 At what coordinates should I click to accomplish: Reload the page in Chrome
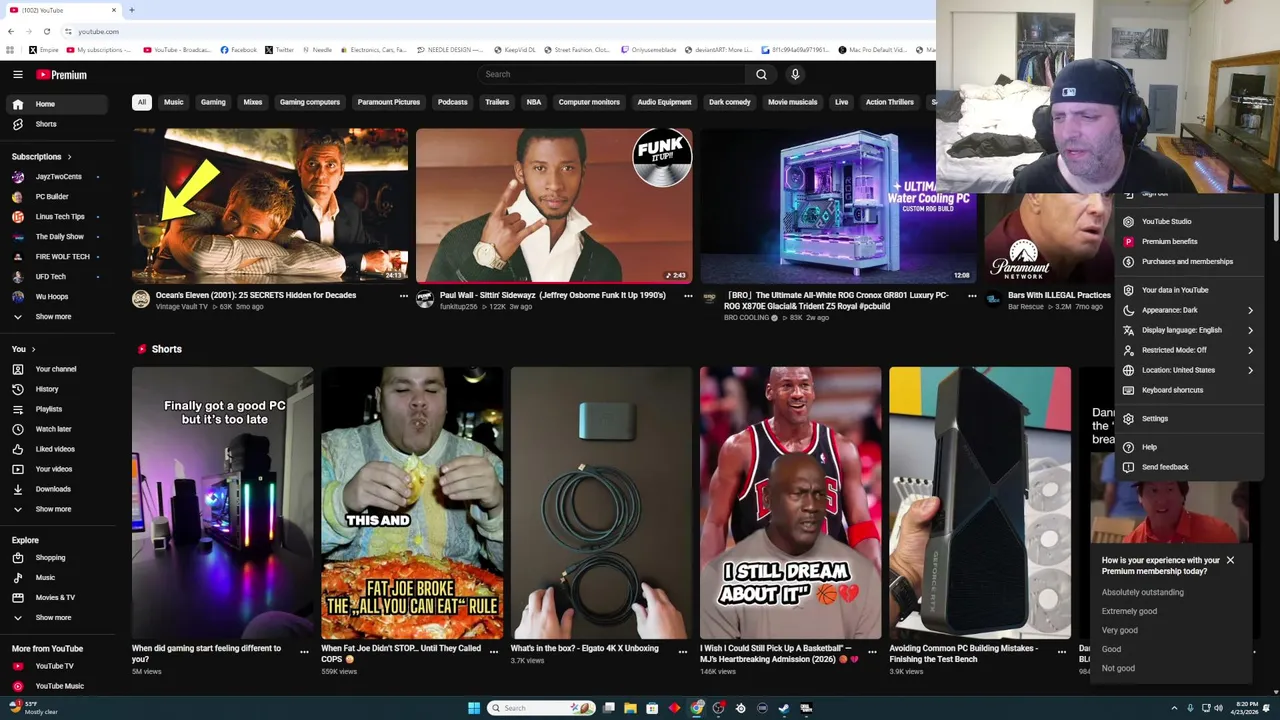[x=46, y=31]
